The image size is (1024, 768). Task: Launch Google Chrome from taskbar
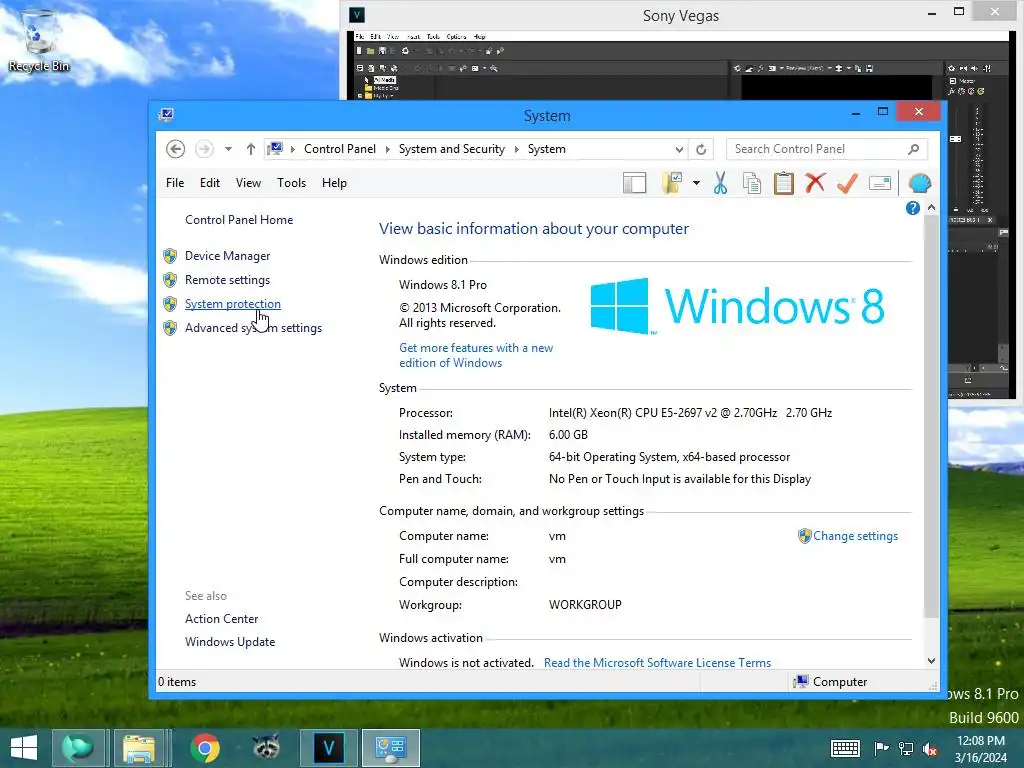[204, 748]
